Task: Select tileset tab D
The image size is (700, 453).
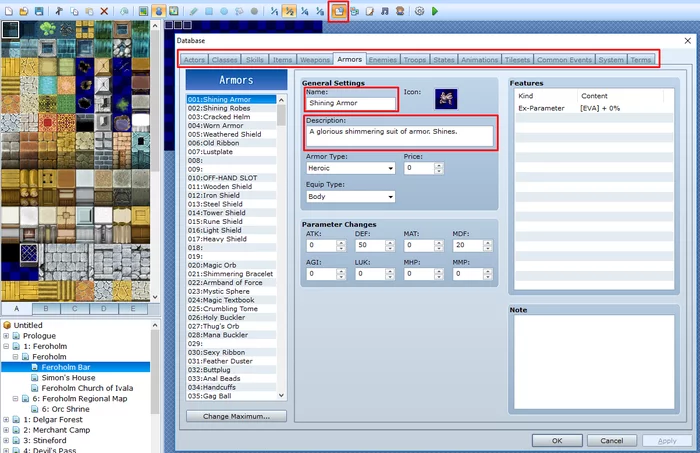Action: click(104, 308)
